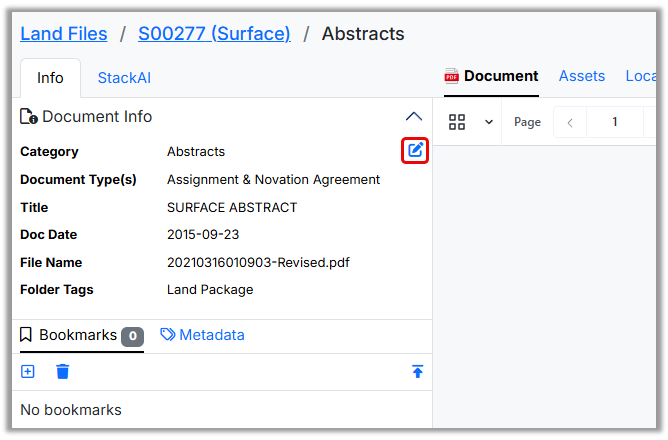668x440 pixels.
Task: Click the Bookmarks count badge
Action: coord(133,336)
